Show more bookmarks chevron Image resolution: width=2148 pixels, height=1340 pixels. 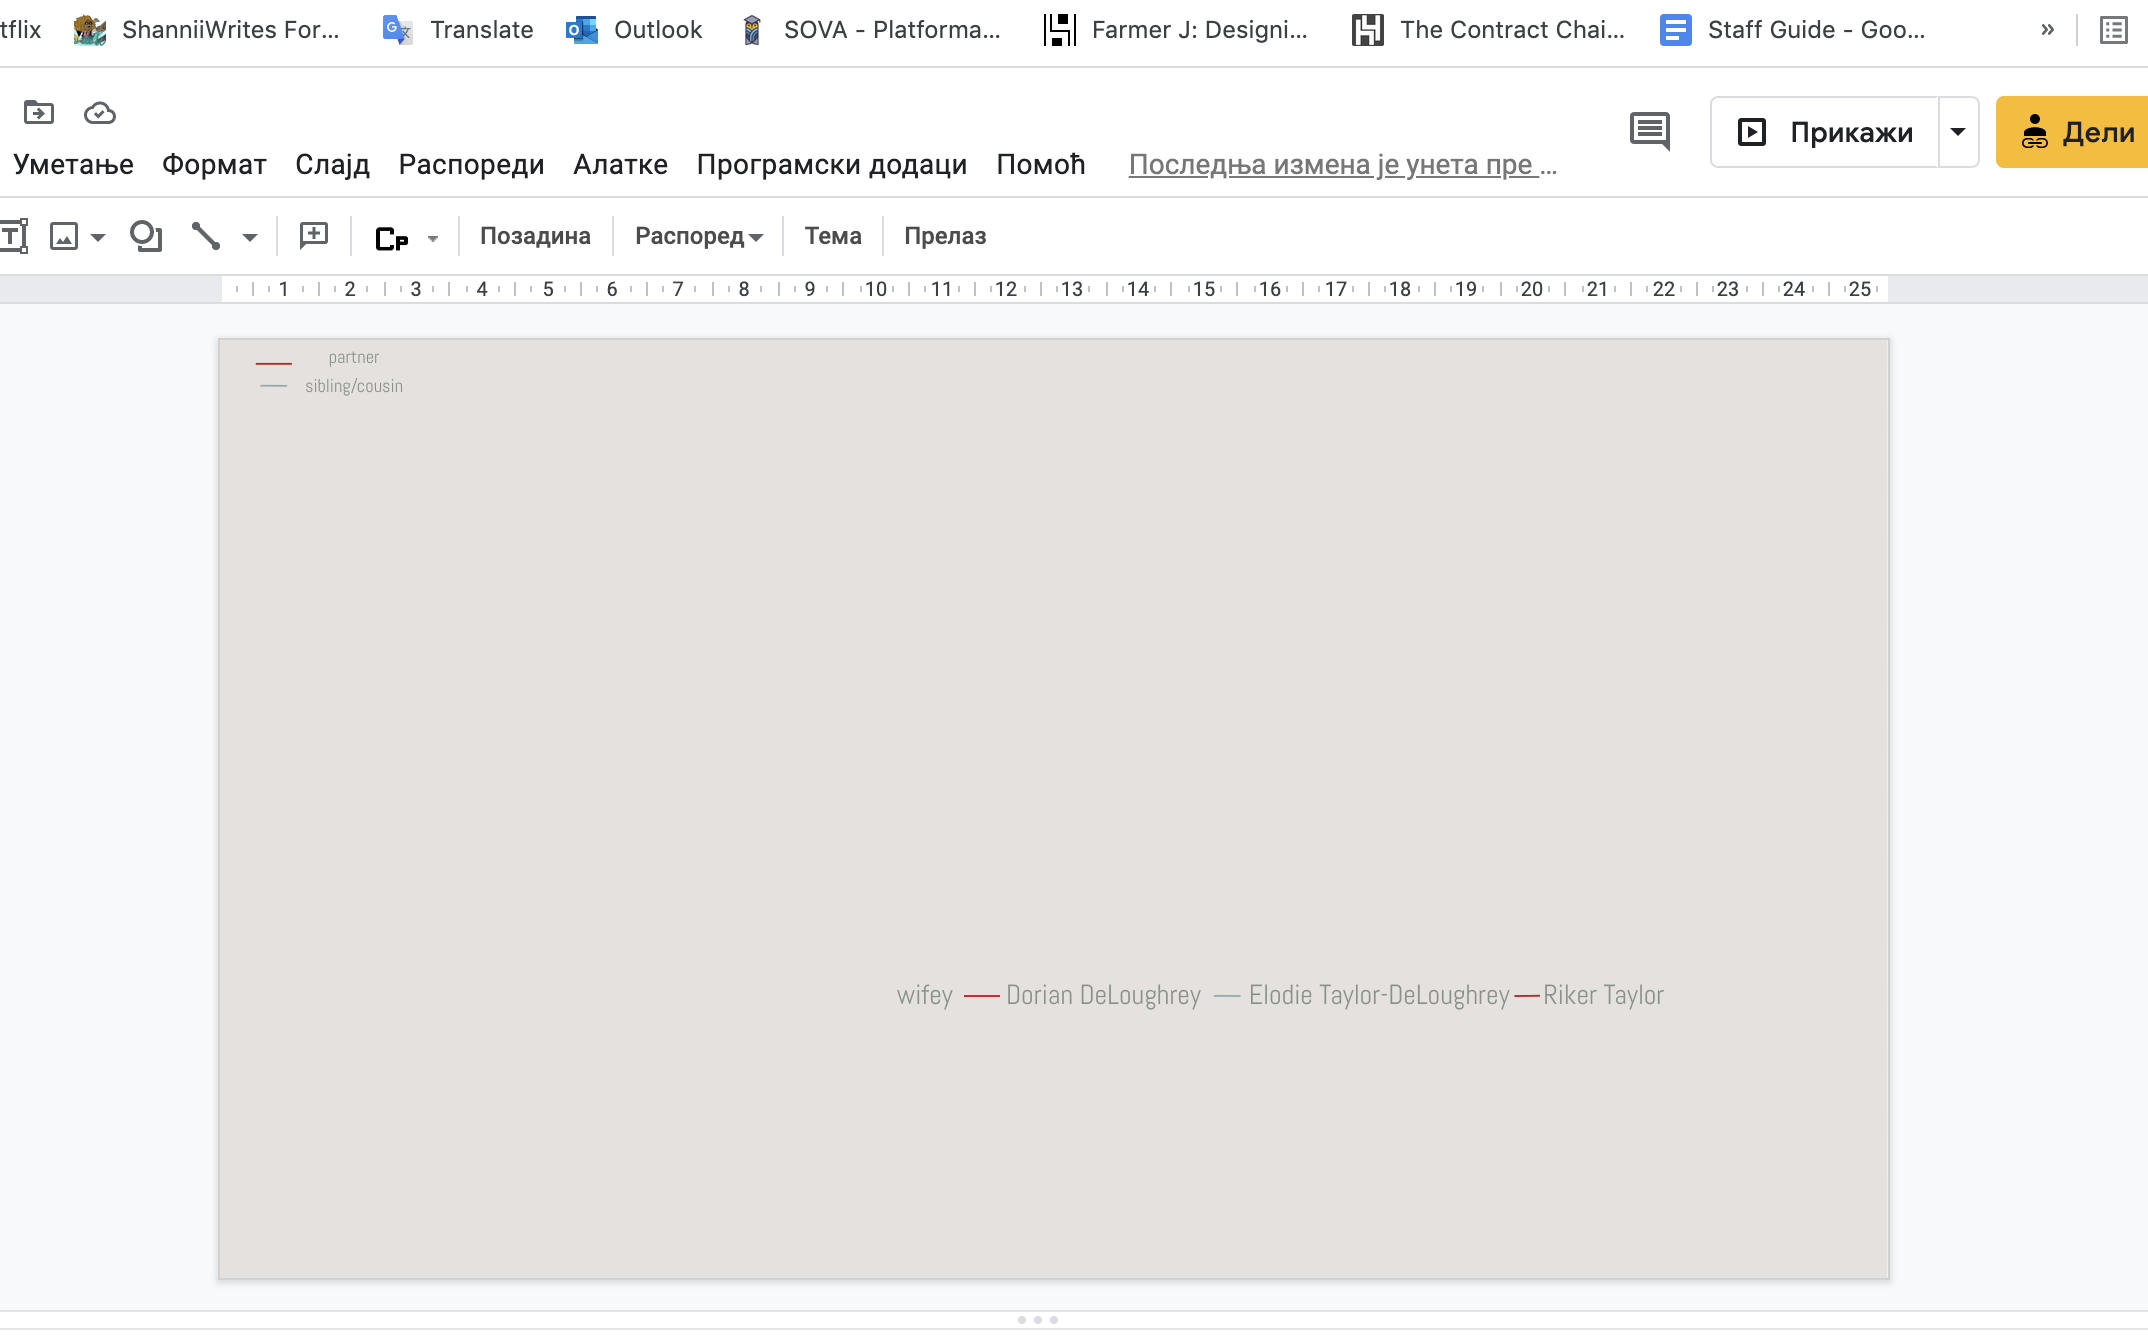pyautogui.click(x=2047, y=30)
